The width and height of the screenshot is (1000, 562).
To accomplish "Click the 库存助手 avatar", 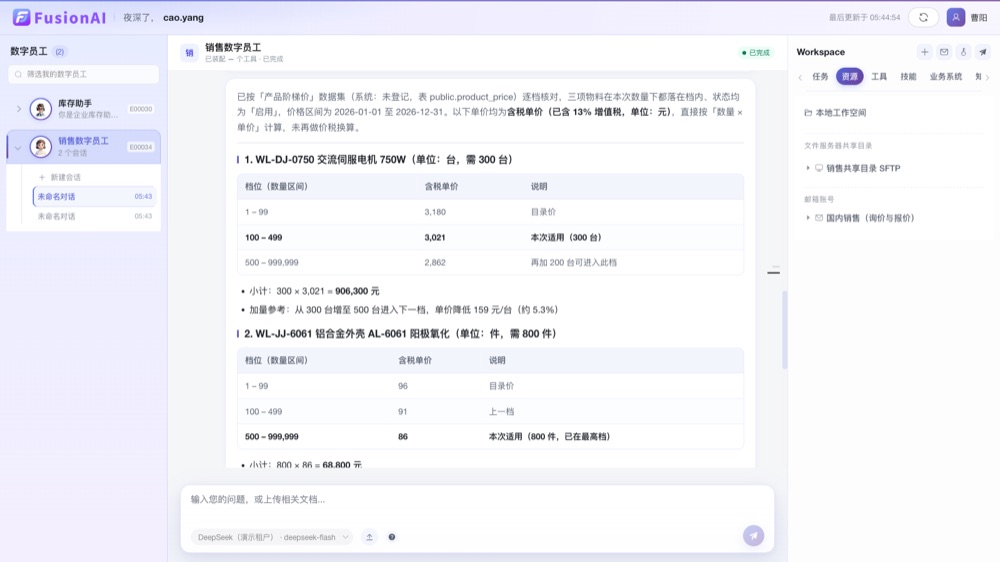I will (41, 108).
